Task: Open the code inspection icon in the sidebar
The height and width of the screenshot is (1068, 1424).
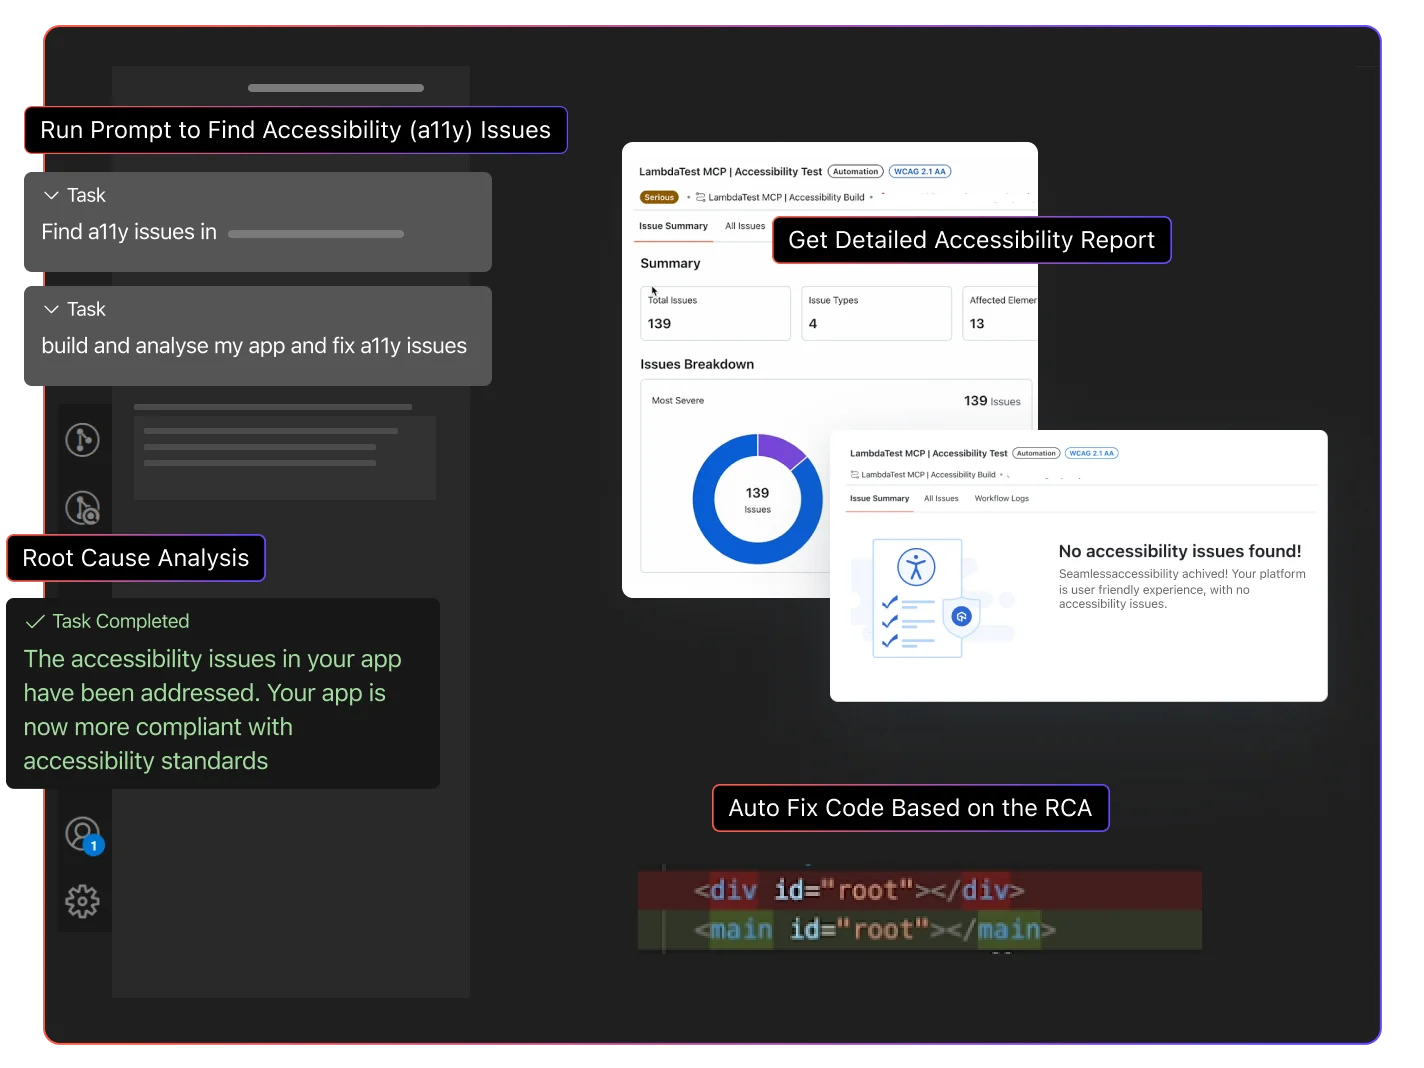Action: pos(85,508)
